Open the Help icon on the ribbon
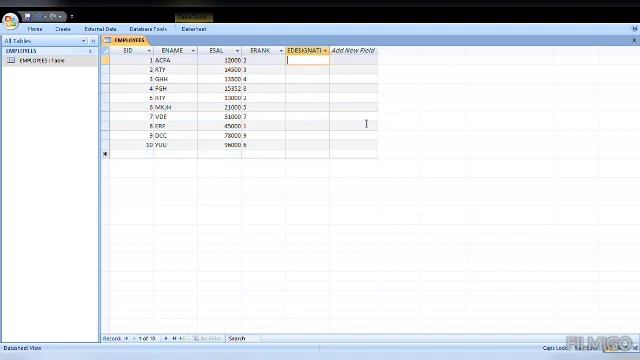 [x=635, y=29]
